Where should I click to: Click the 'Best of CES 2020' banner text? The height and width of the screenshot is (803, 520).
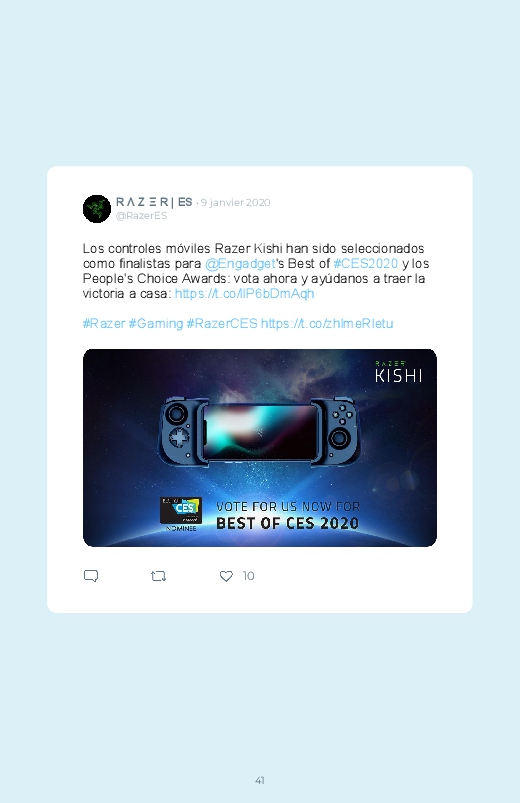[287, 523]
